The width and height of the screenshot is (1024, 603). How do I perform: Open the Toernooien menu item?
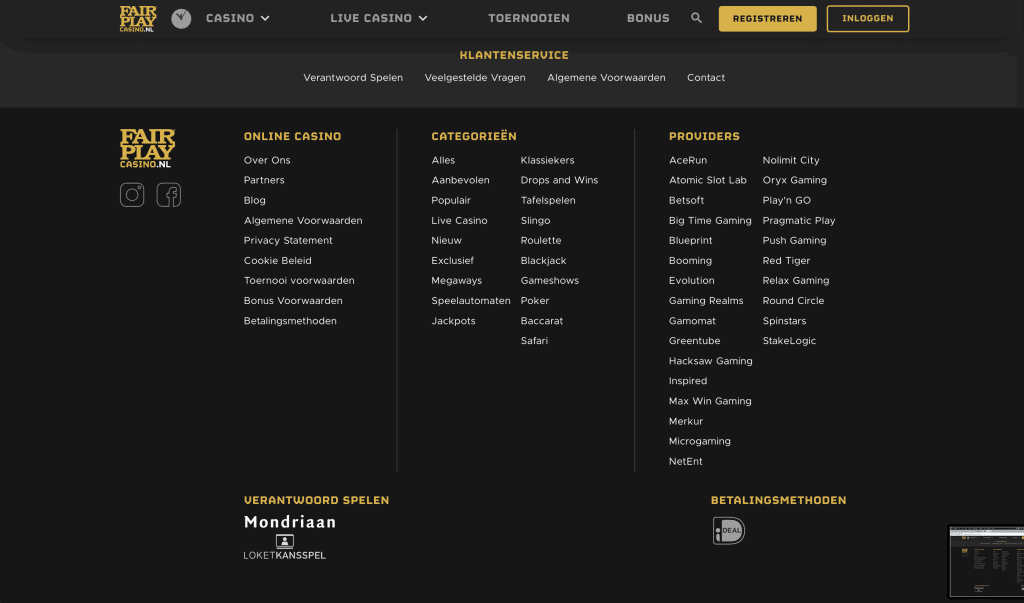529,18
